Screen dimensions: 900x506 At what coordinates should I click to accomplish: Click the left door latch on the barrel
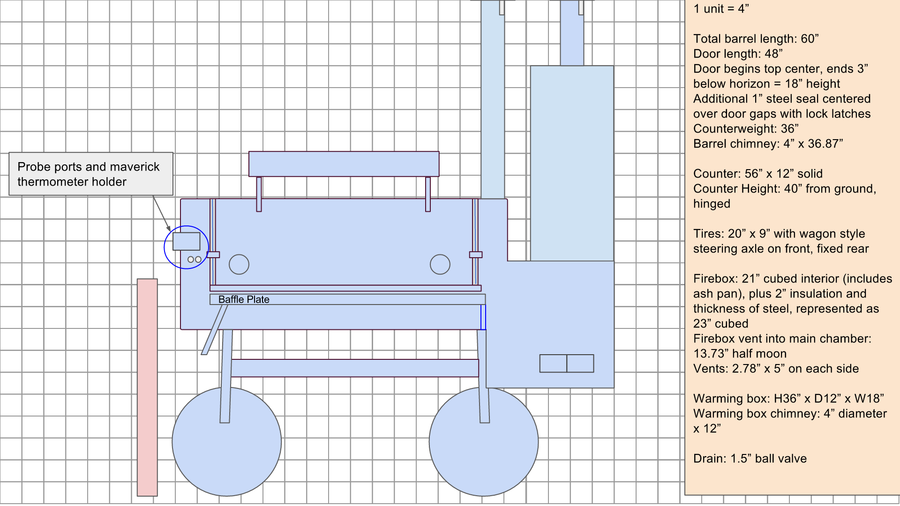tap(213, 254)
